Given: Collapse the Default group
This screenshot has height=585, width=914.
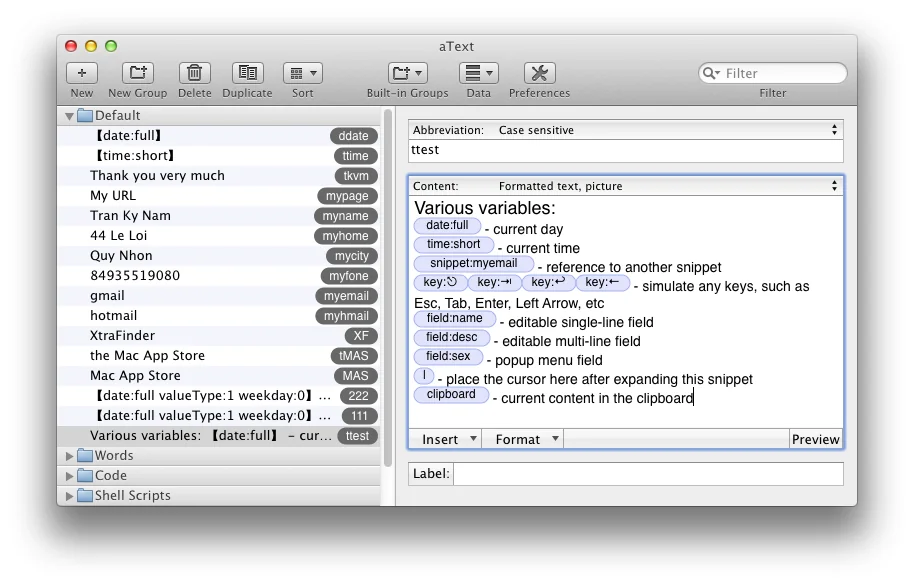Looking at the screenshot, I should [x=69, y=115].
